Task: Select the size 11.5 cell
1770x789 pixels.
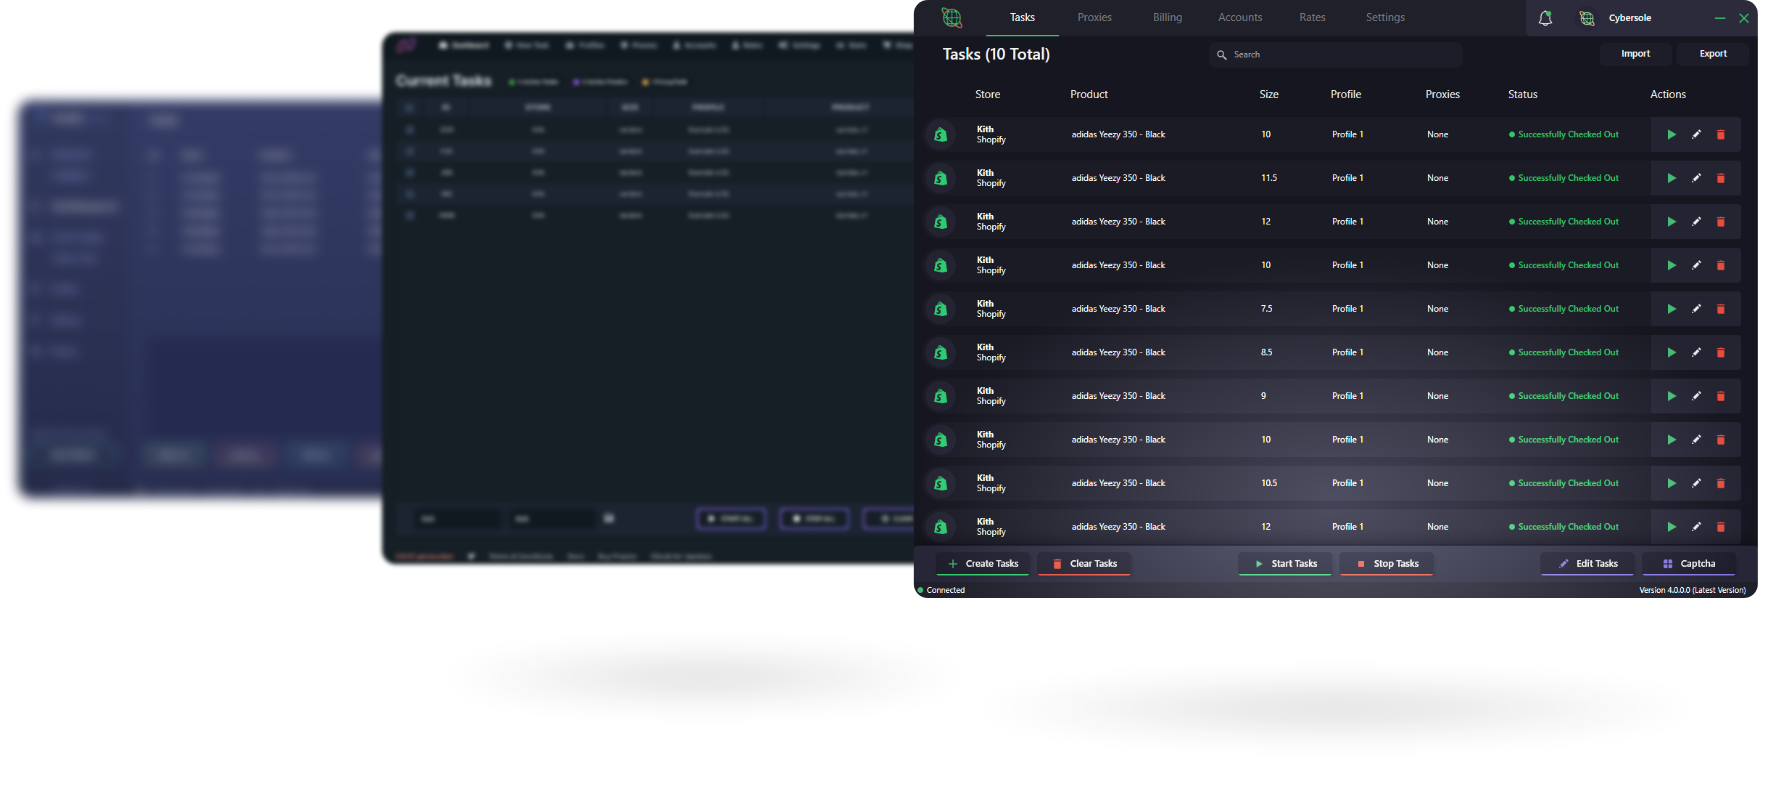Action: coord(1269,178)
